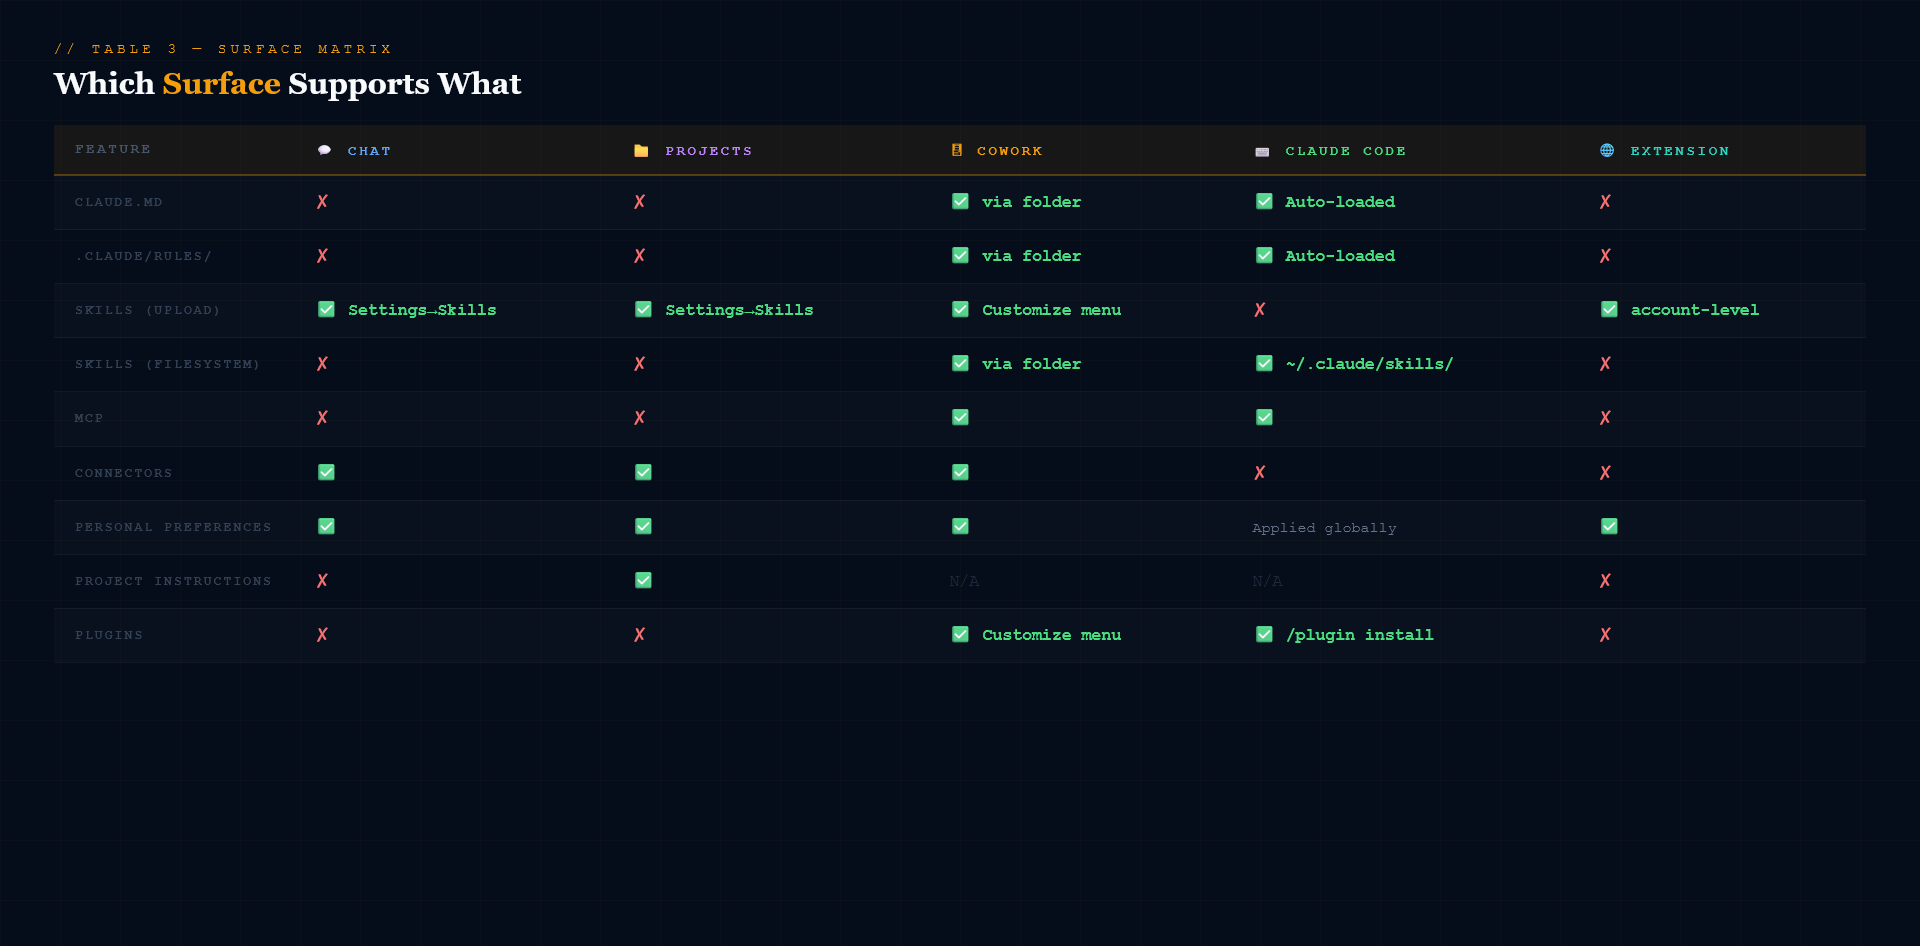1920x946 pixels.
Task: Click red X for Plugins under Extension
Action: point(1605,635)
